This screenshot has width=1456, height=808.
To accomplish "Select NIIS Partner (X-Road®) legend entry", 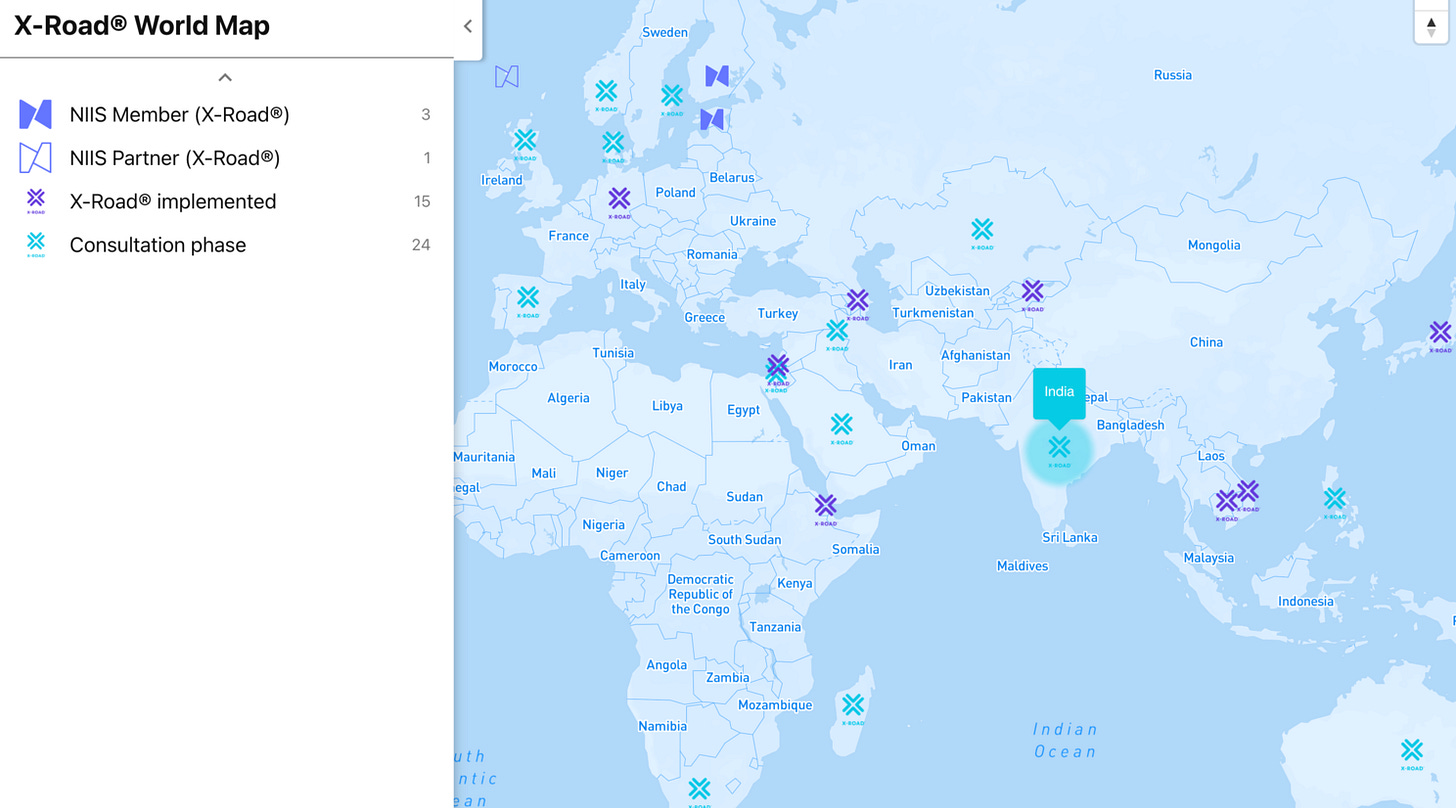I will coord(225,158).
